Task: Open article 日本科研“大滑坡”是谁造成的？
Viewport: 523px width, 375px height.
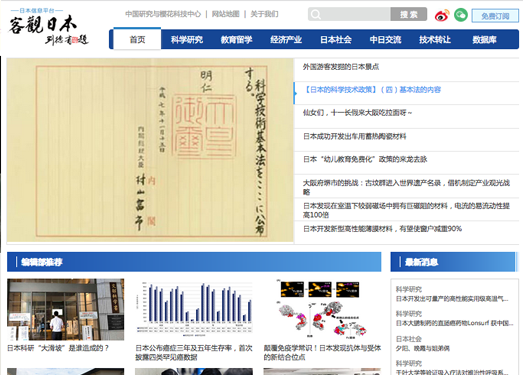Action: (58, 348)
